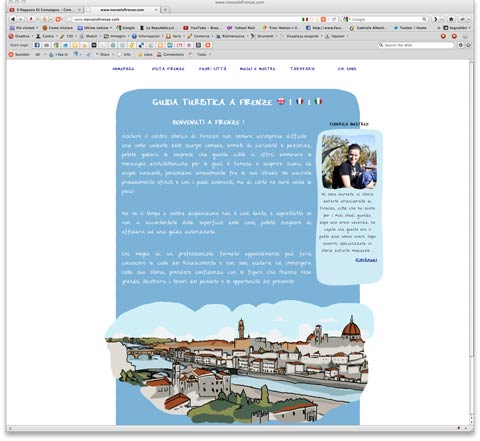Close the www.nonsolofirenze.com tab
The image size is (480, 441).
(x=156, y=10)
